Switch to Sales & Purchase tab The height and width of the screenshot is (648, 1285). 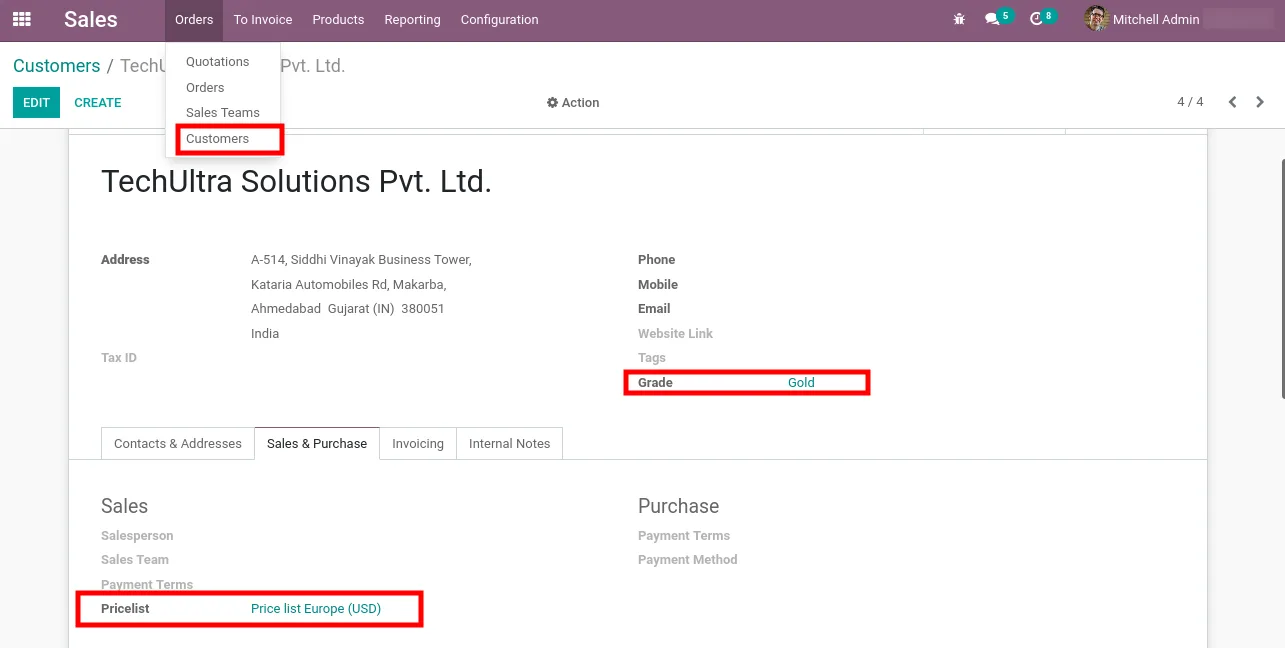click(x=317, y=444)
